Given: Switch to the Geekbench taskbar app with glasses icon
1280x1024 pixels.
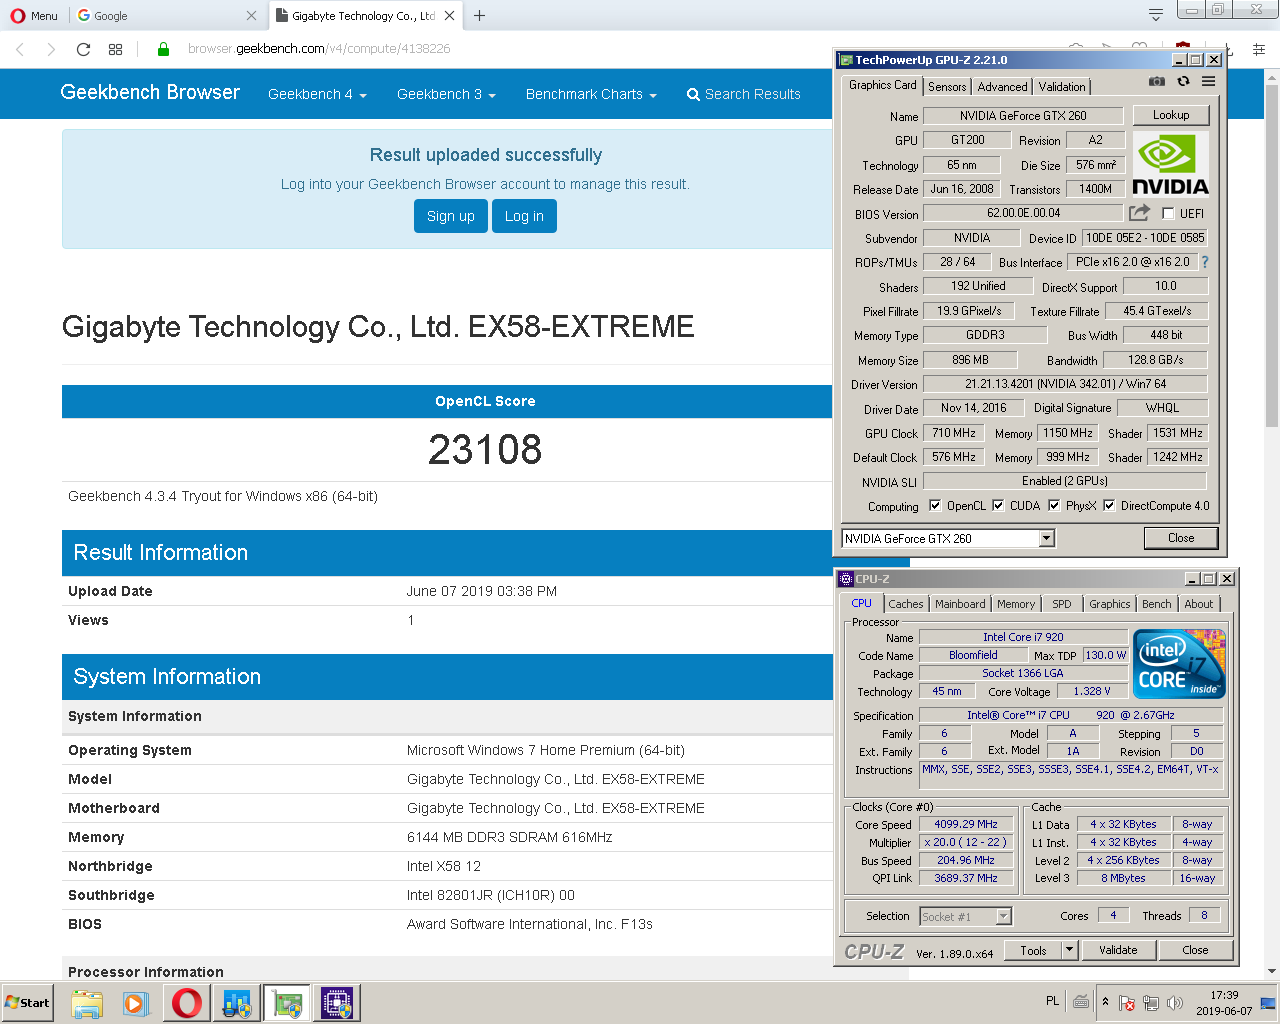Looking at the screenshot, I should tap(236, 1003).
